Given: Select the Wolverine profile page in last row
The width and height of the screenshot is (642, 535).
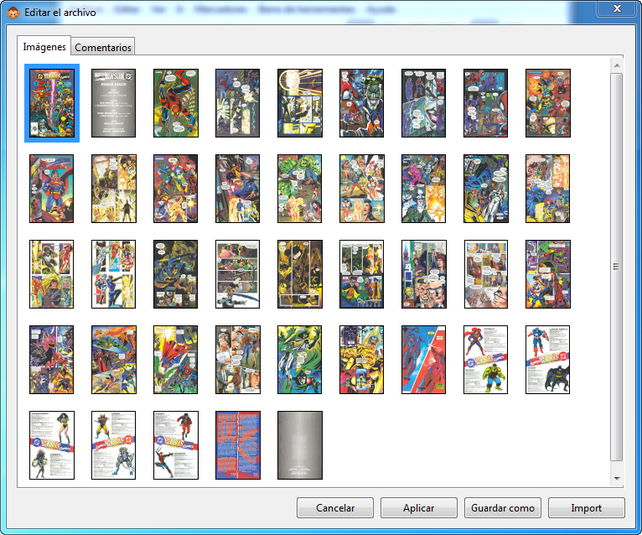Looking at the screenshot, I should click(x=113, y=445).
